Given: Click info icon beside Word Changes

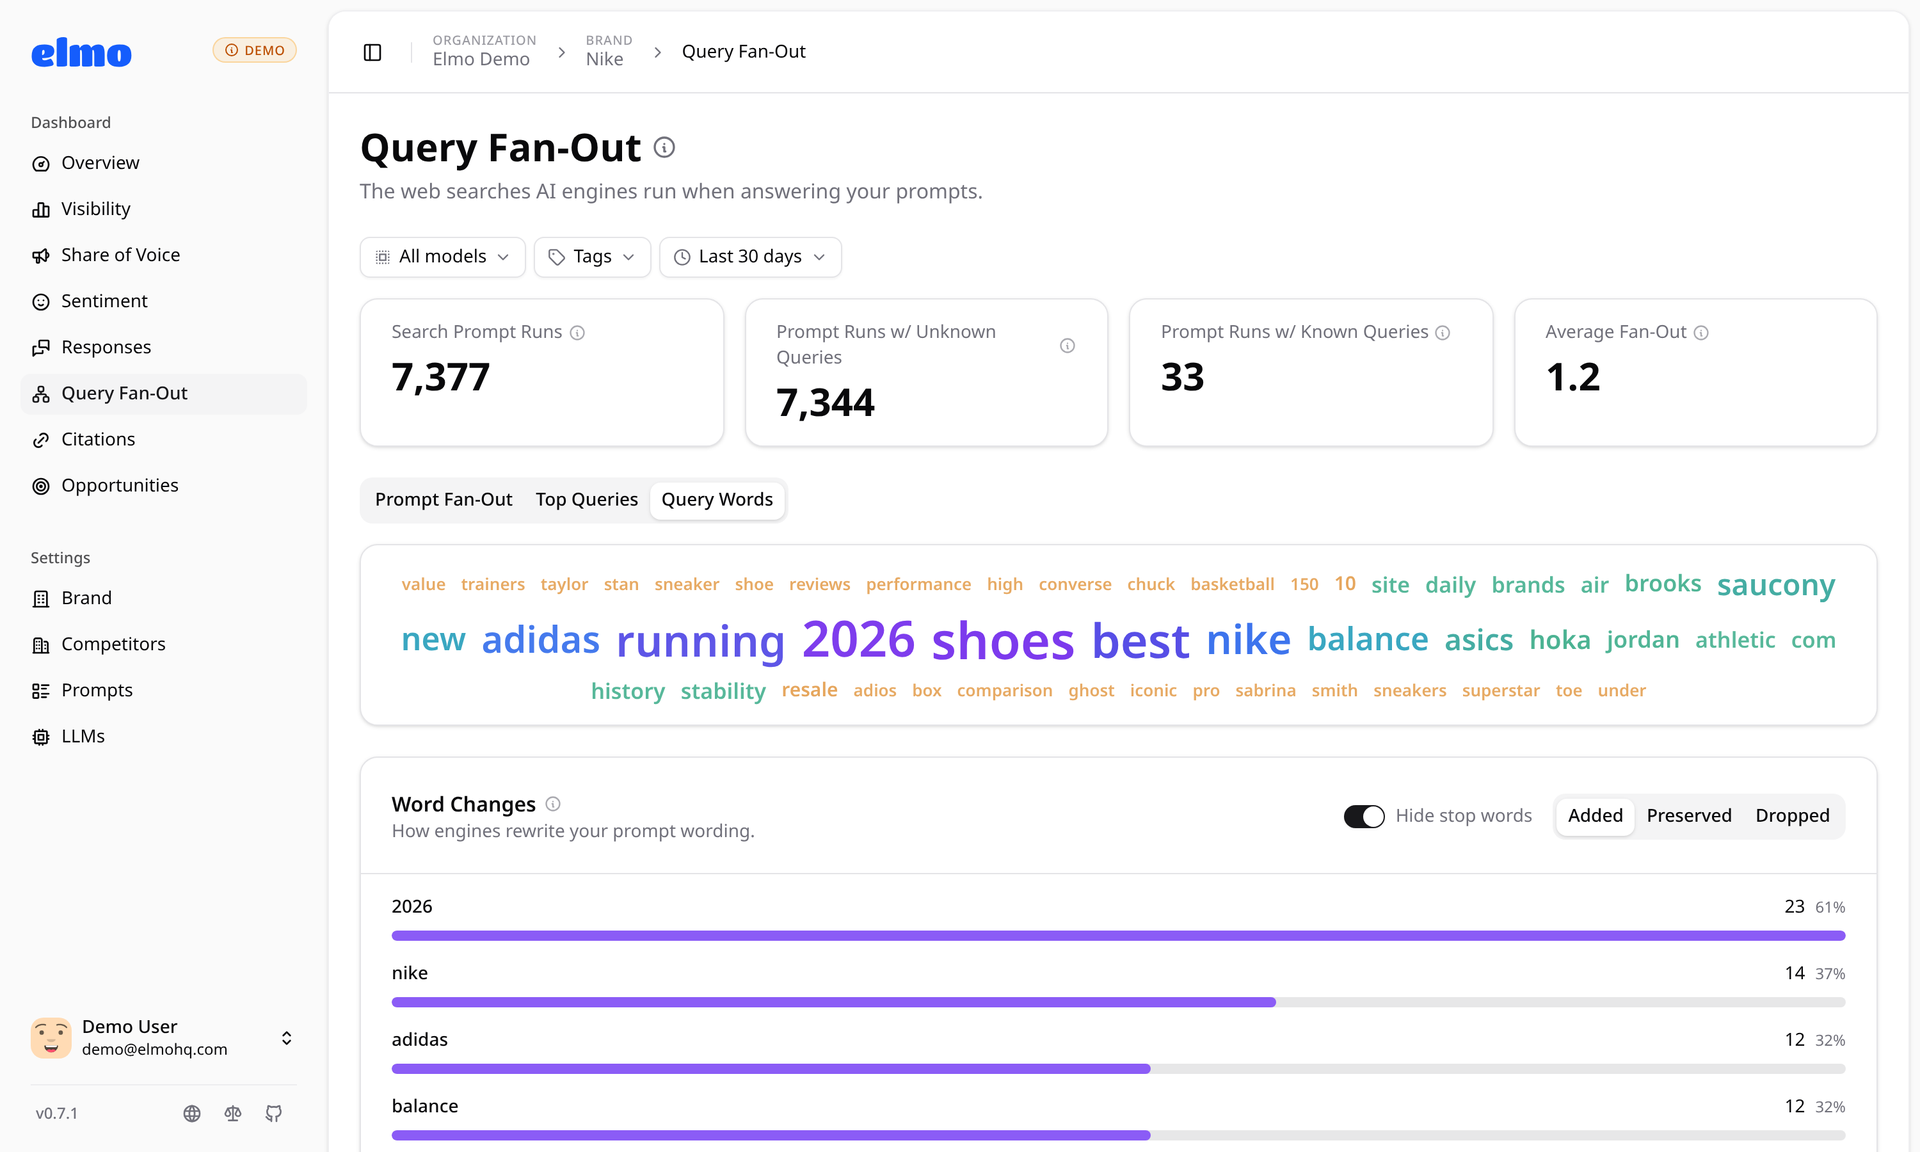Looking at the screenshot, I should (x=553, y=804).
